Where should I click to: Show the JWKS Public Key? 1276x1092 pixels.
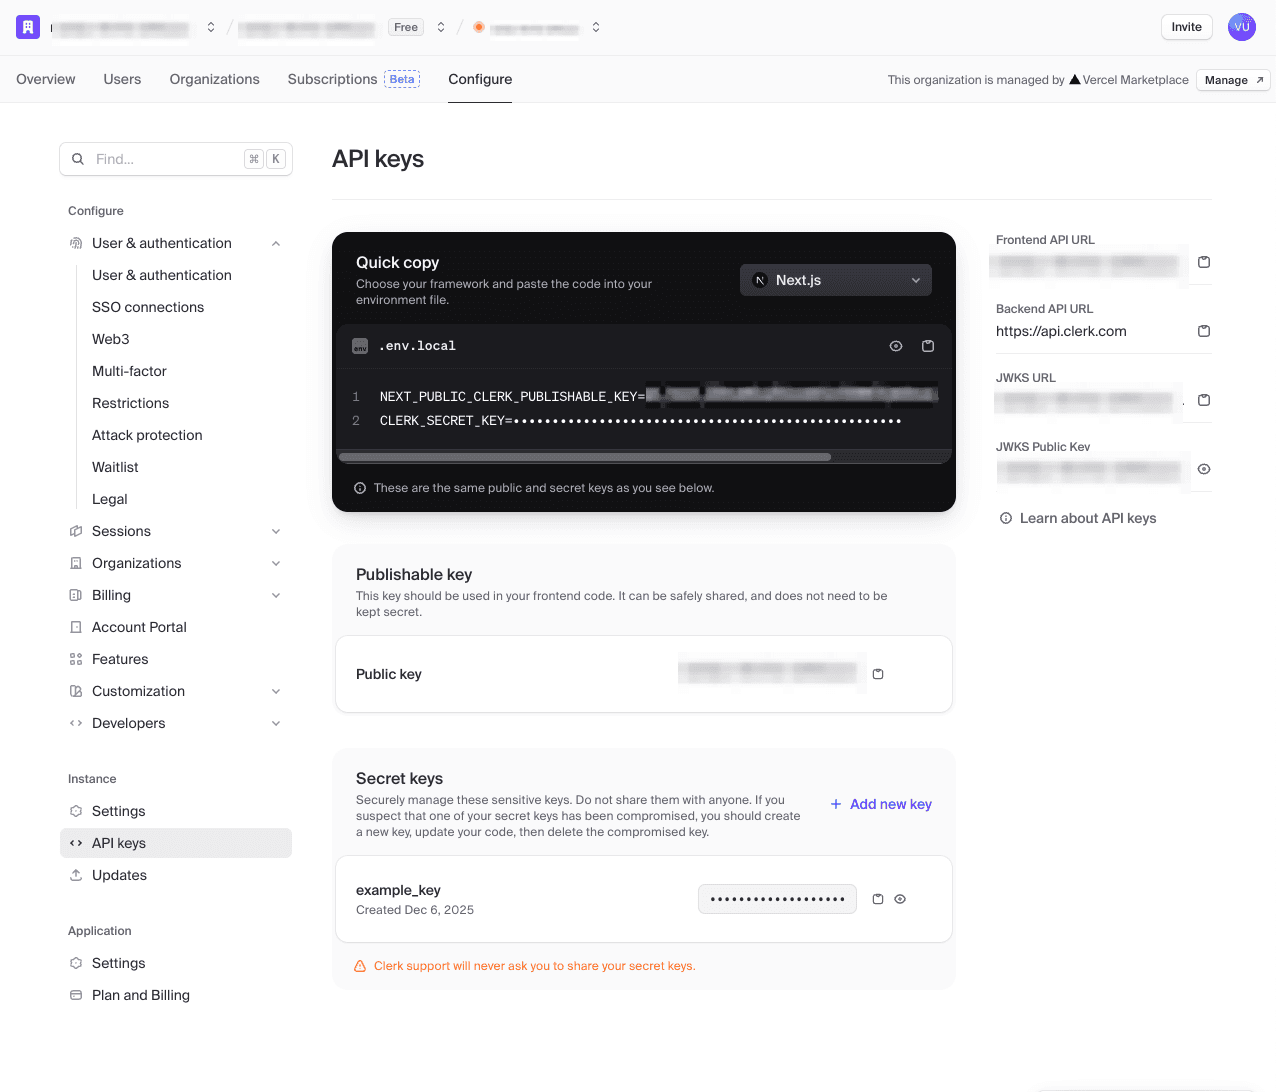click(1204, 469)
